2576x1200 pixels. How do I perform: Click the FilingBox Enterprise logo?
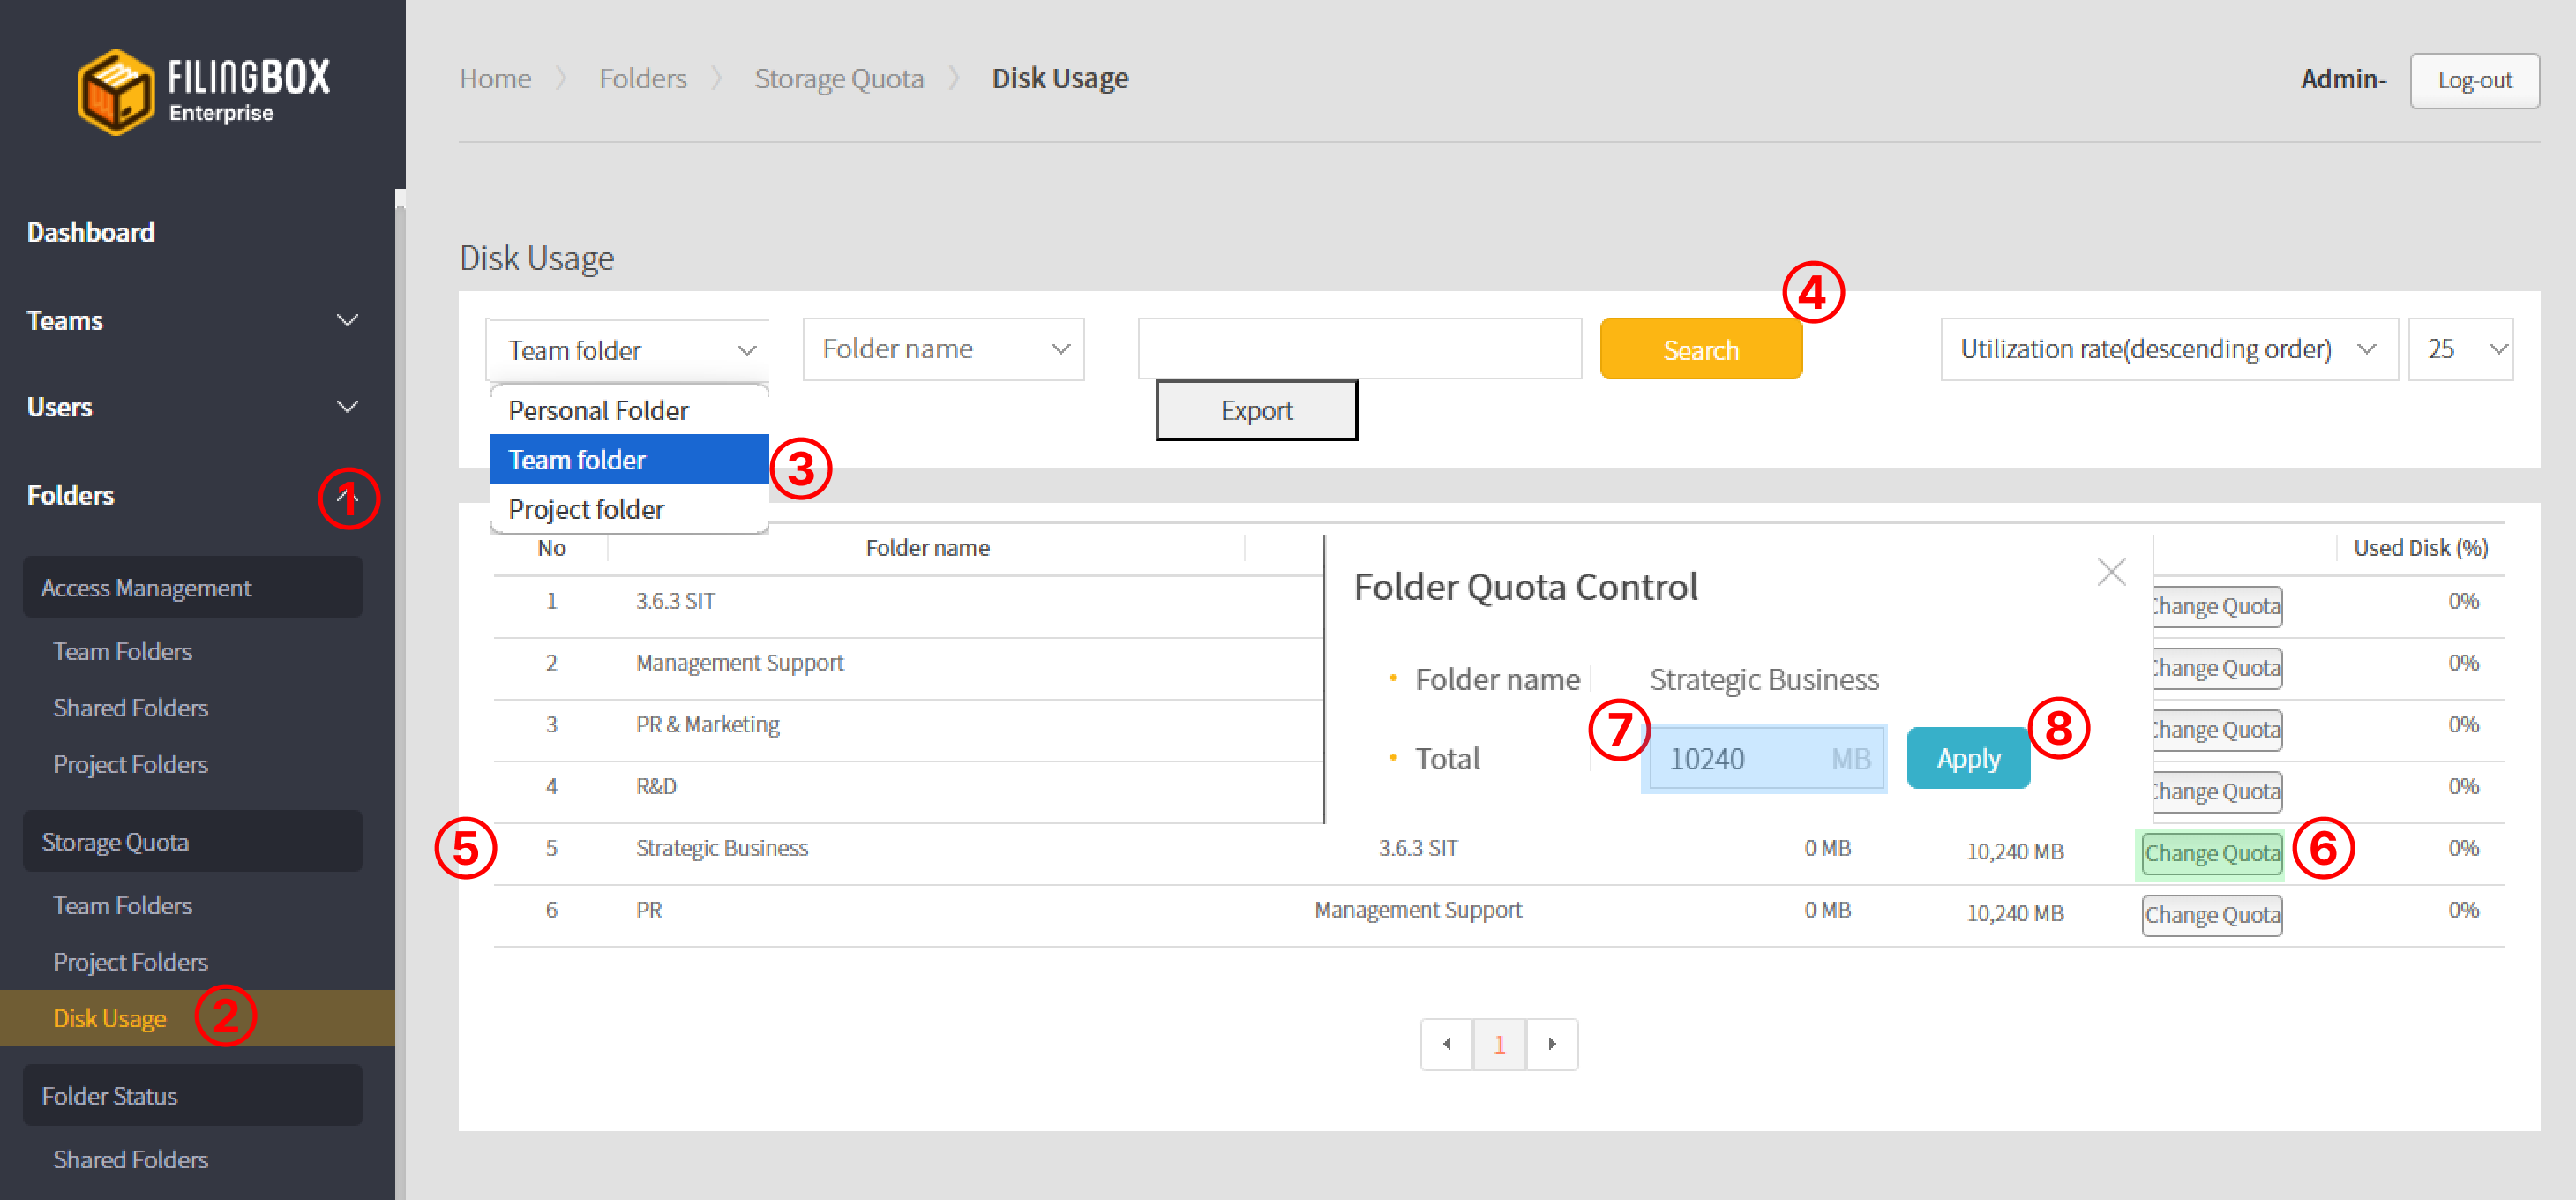coord(203,91)
